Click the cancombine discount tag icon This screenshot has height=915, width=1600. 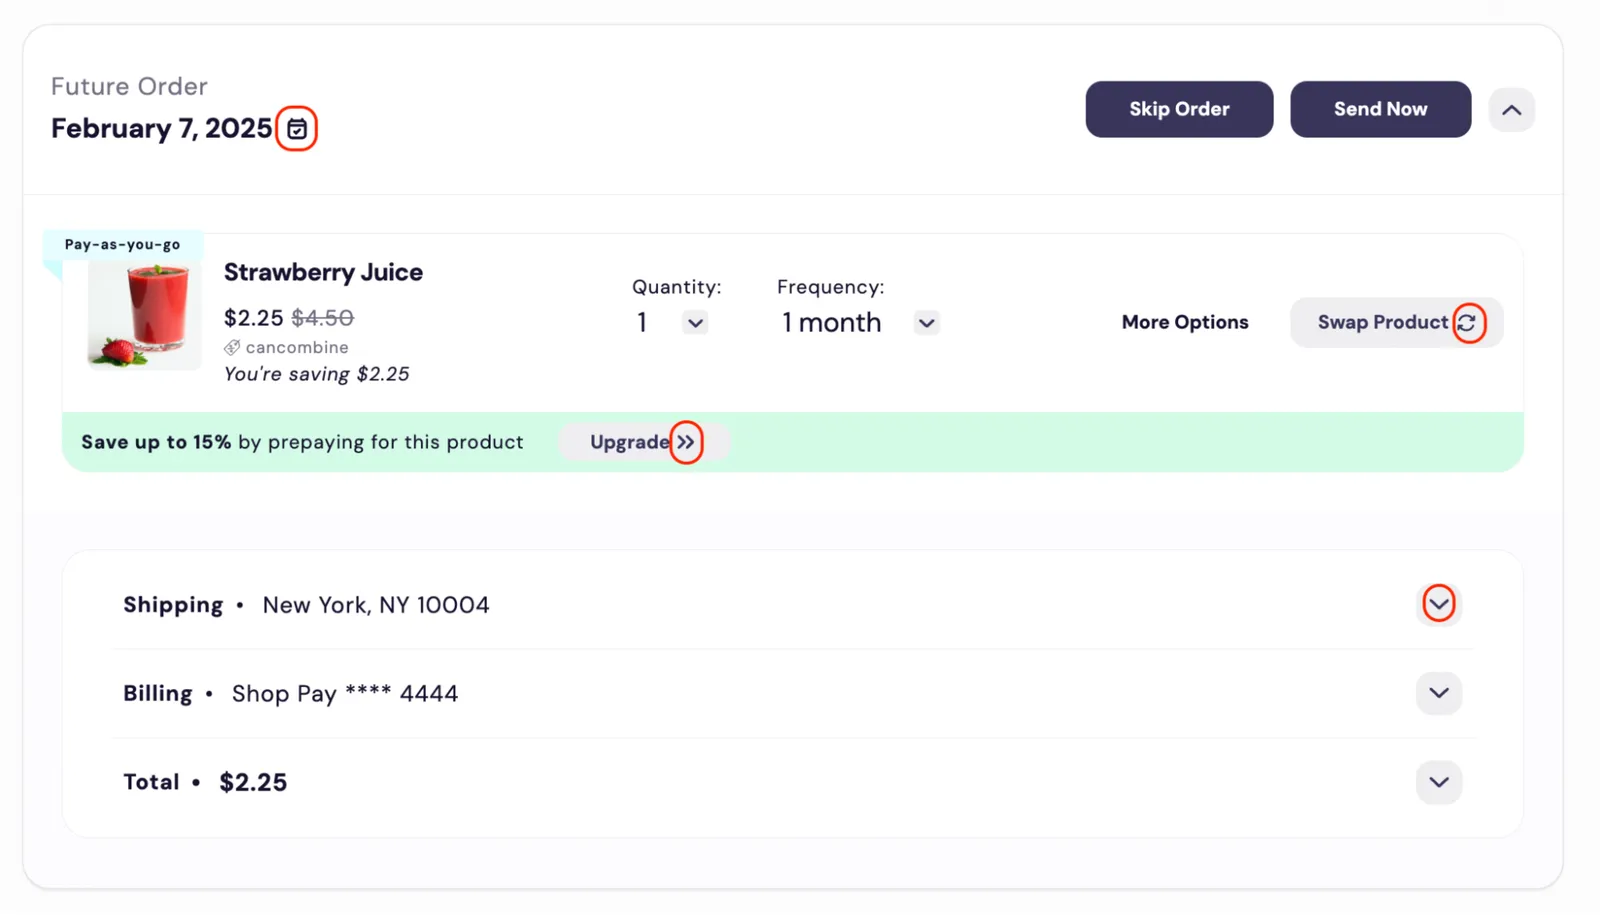[x=232, y=348]
